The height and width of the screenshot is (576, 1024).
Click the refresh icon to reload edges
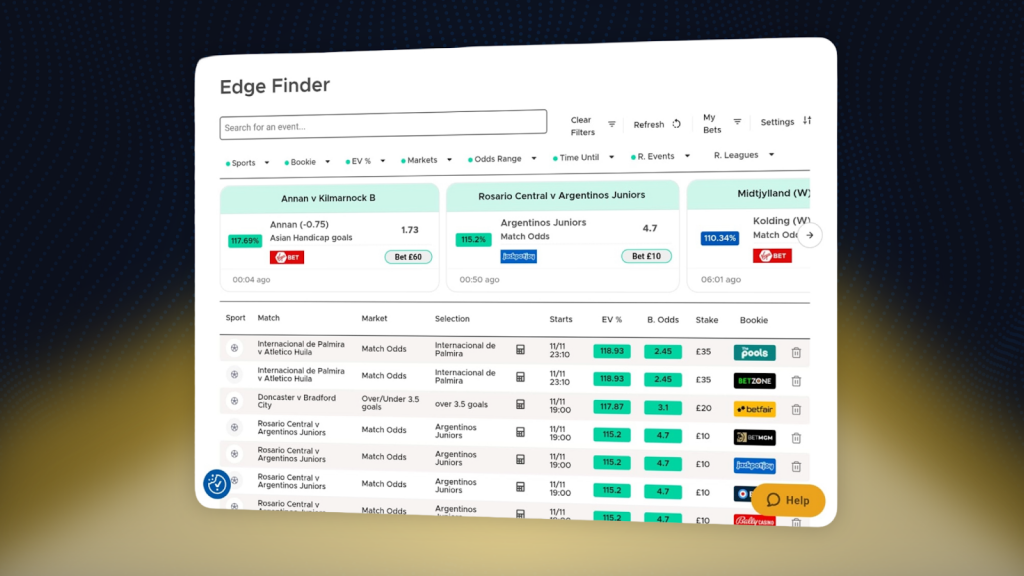coord(676,123)
